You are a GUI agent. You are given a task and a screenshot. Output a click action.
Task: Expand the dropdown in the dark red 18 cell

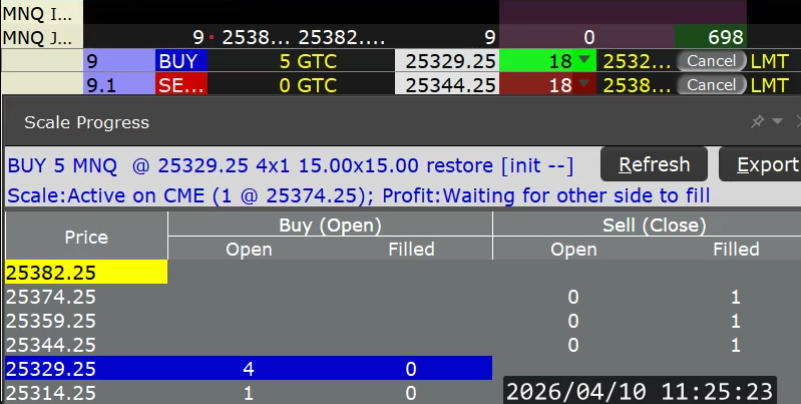coord(583,85)
